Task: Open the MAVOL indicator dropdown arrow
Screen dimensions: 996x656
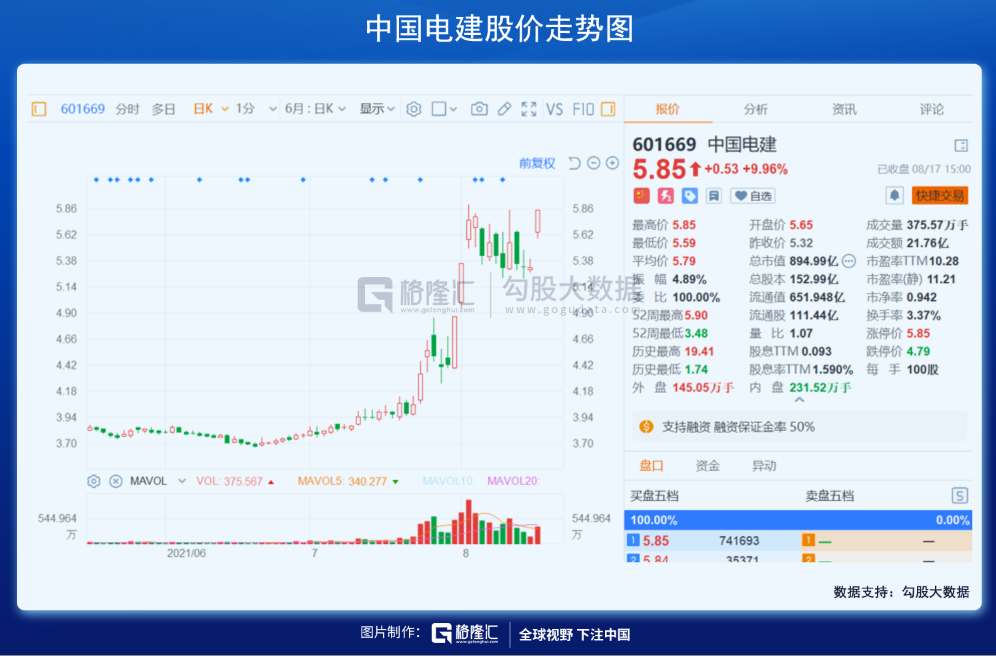Action: [182, 481]
